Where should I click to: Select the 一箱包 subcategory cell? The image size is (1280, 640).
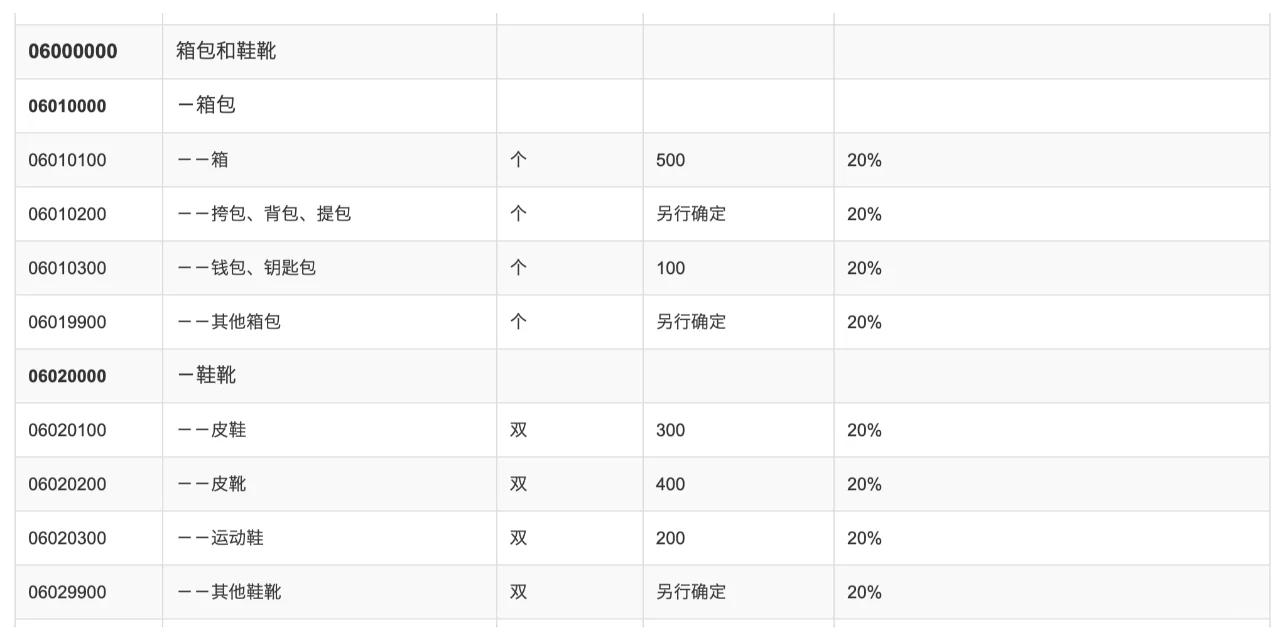tap(206, 106)
